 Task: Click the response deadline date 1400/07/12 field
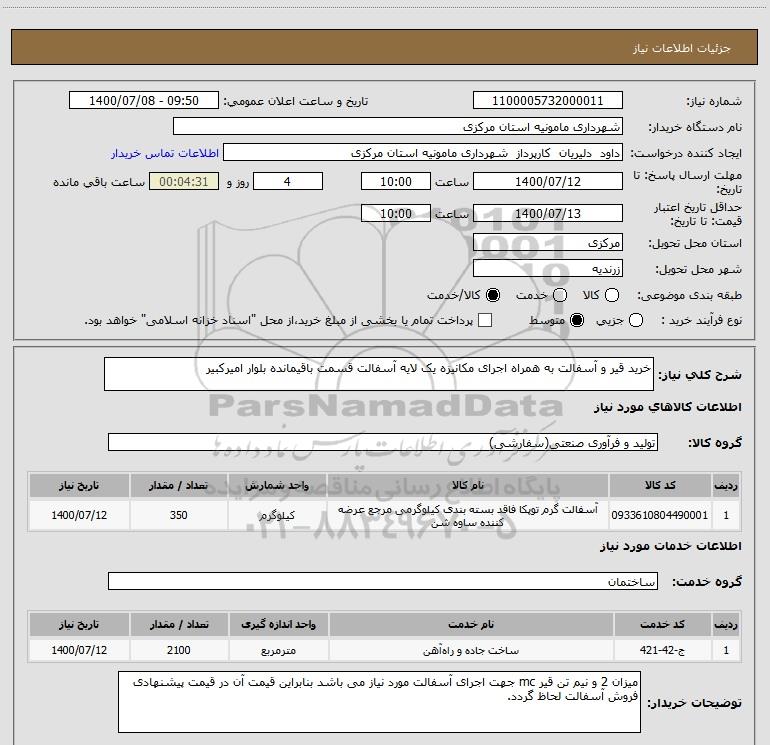click(x=548, y=182)
